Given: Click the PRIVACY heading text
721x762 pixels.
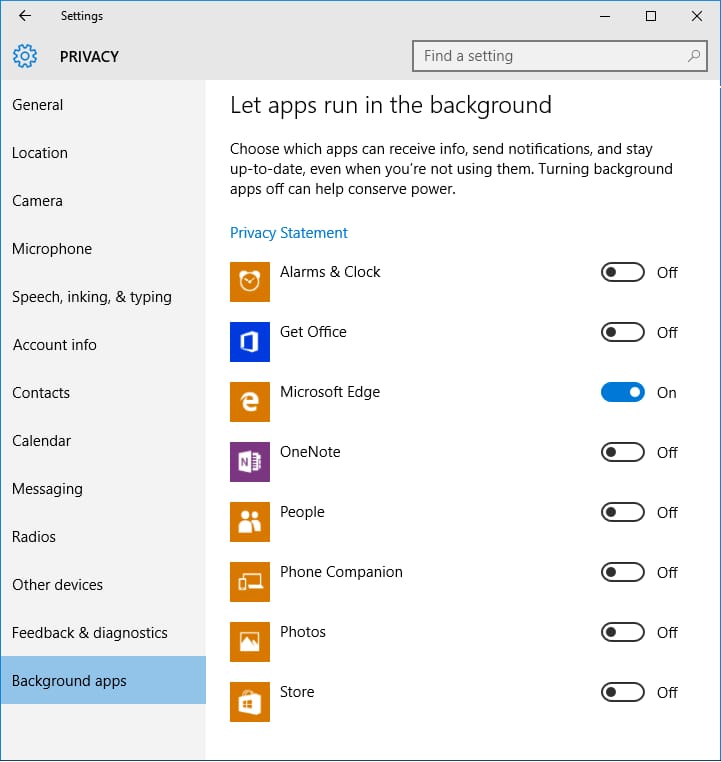Looking at the screenshot, I should tap(89, 57).
